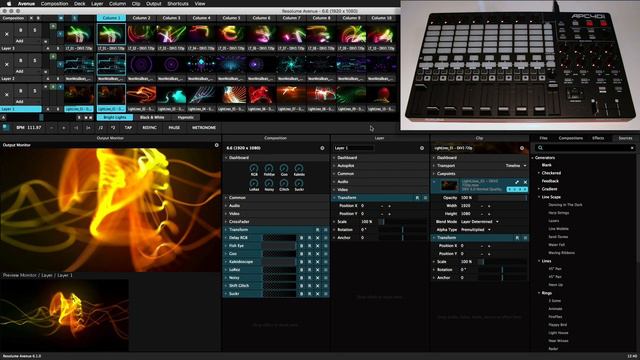Open Output Monitor settings gear
This screenshot has height=360, width=640.
(216, 145)
